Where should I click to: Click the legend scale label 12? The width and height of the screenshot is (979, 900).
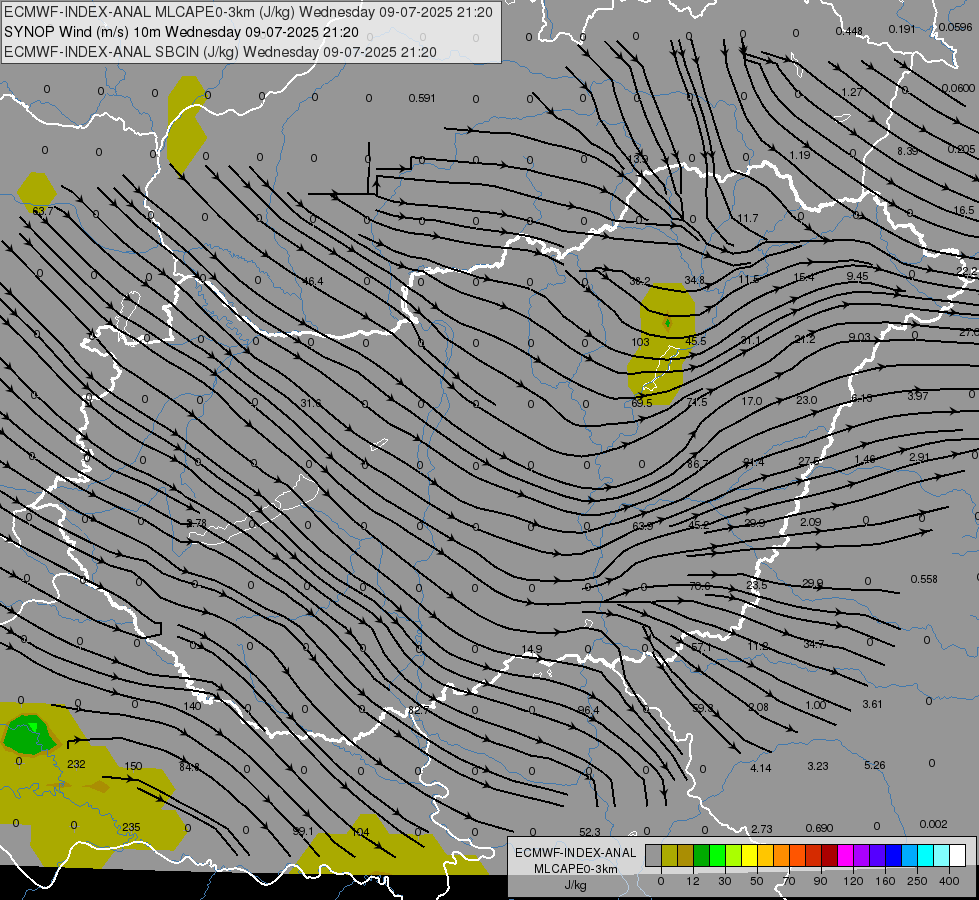693,881
